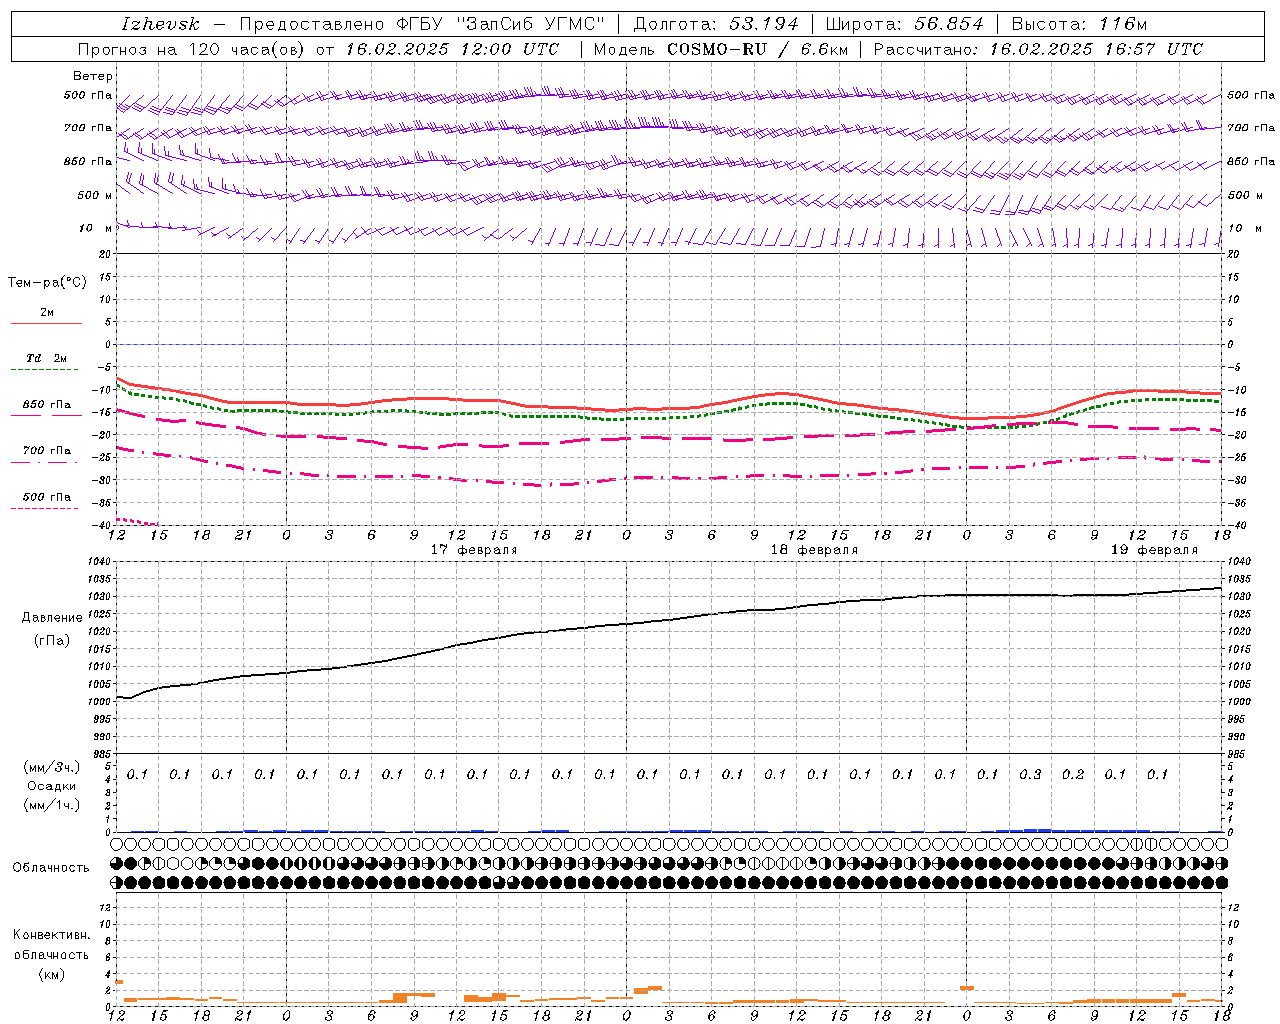This screenshot has height=1024, width=1280.
Task: Click the "10 м" wind level label on left
Action: click(95, 228)
